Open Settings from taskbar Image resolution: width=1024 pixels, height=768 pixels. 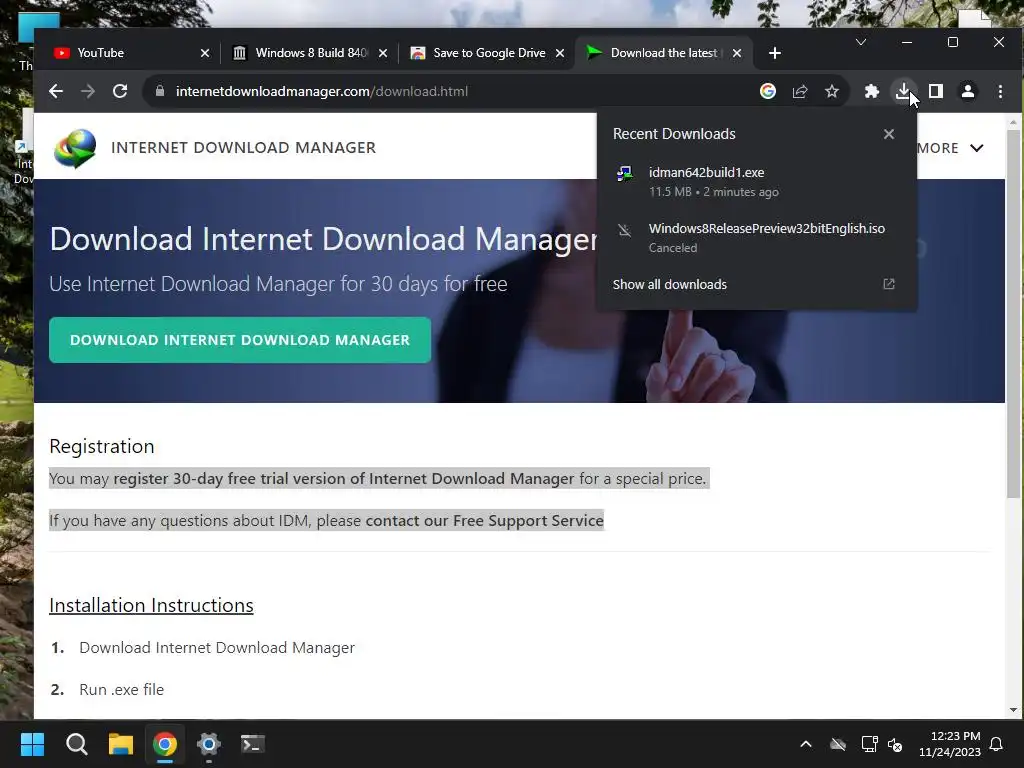coord(209,744)
